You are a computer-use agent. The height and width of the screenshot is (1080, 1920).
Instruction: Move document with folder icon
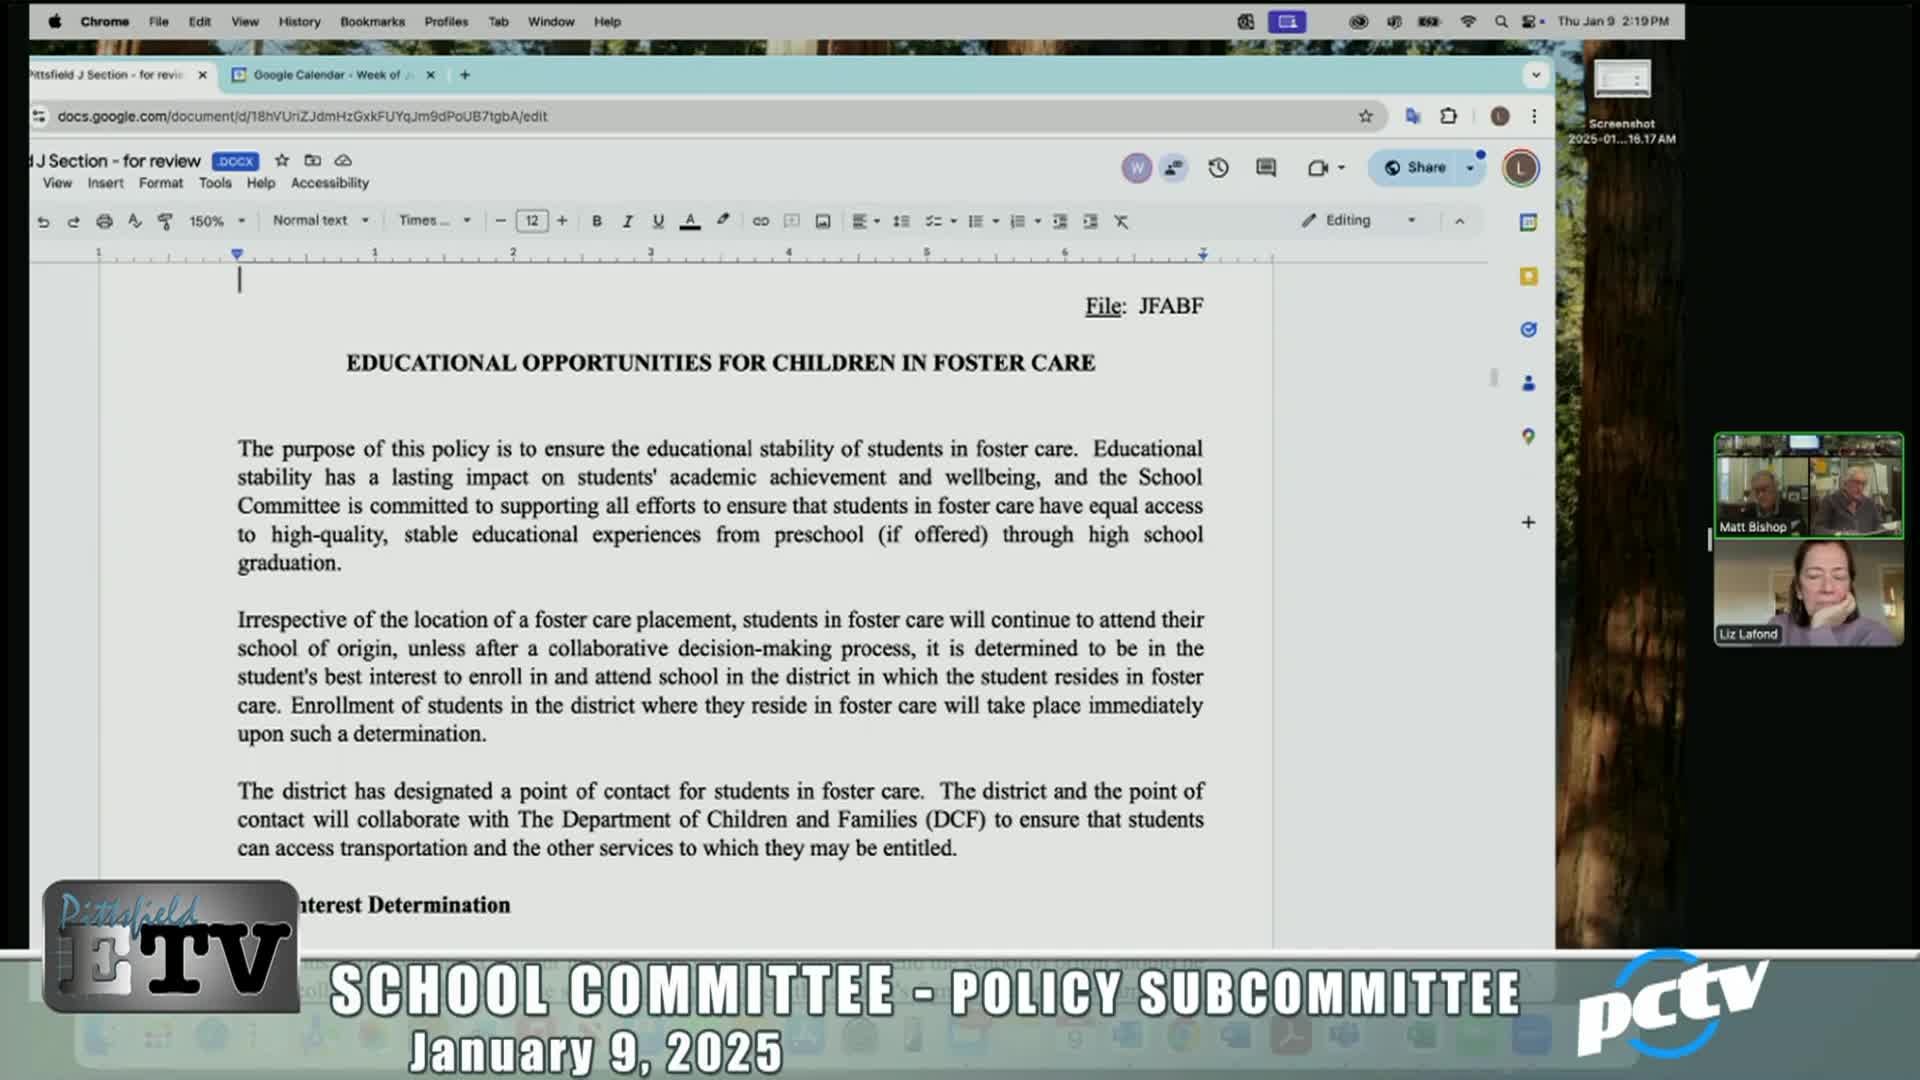(x=313, y=160)
